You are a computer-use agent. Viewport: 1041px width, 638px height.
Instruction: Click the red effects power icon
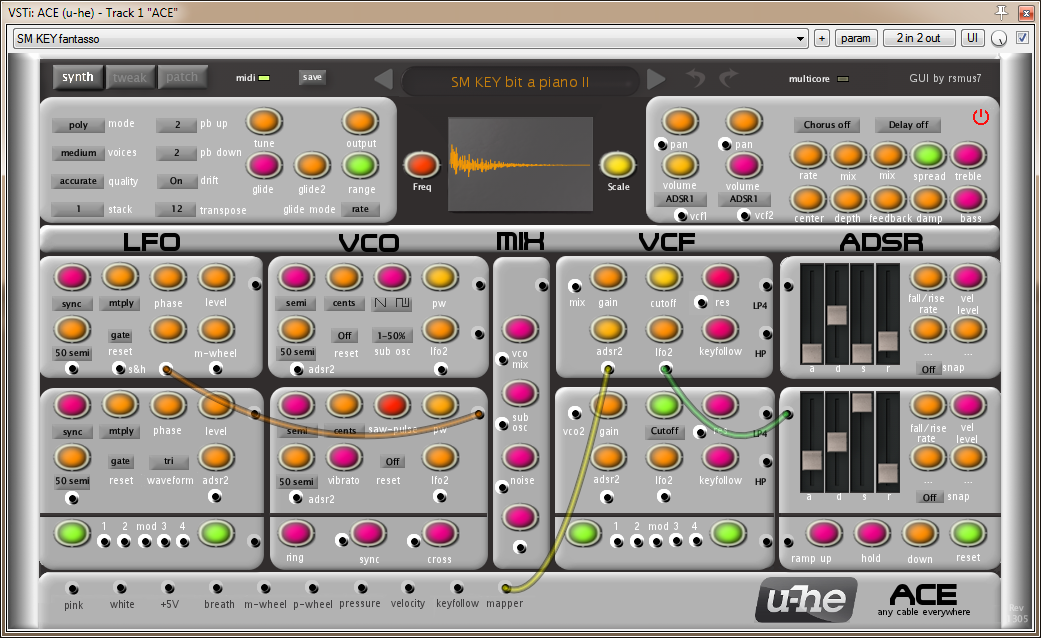pos(981,118)
